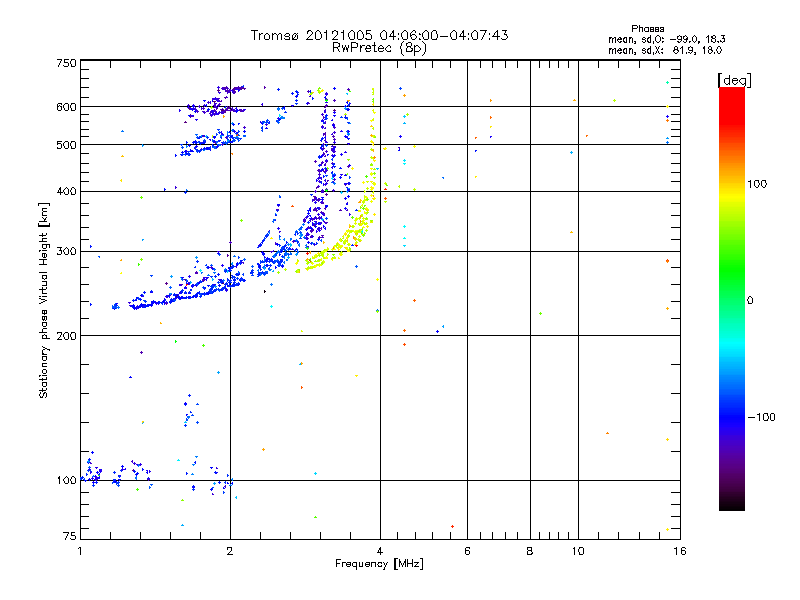Click the plot title 'Tromsø 20121005 04:06:00-04:07:43'

tap(379, 35)
